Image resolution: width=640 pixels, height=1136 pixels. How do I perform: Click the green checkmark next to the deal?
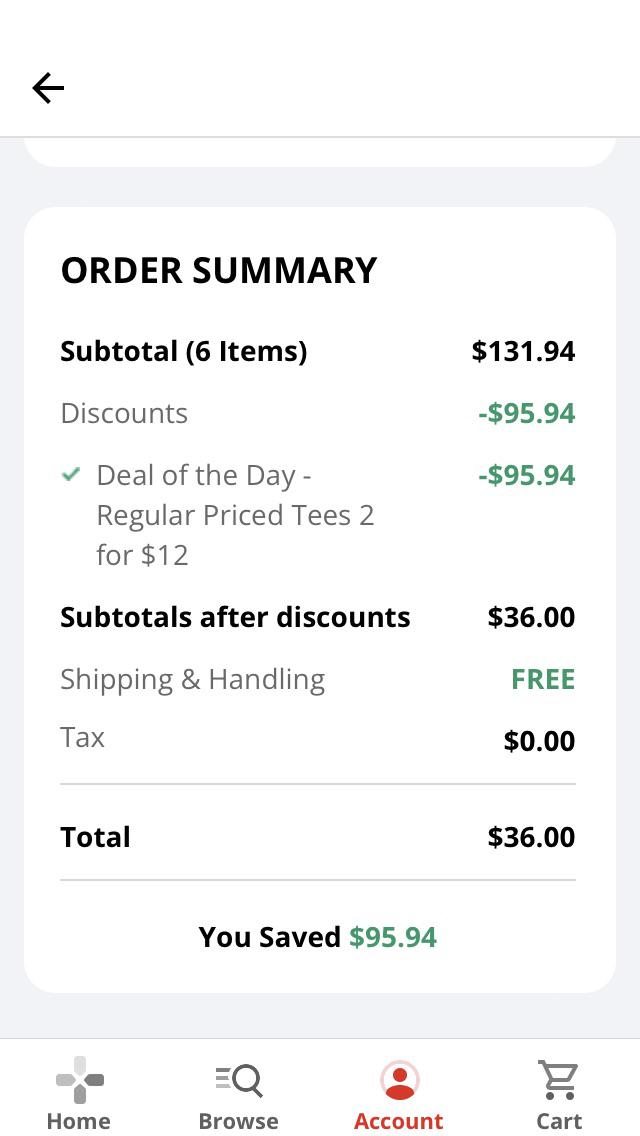pos(70,474)
